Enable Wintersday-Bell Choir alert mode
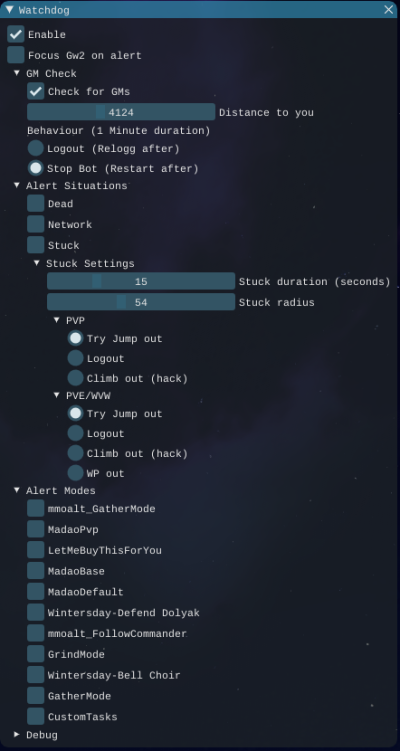This screenshot has width=400, height=751. coord(35,675)
